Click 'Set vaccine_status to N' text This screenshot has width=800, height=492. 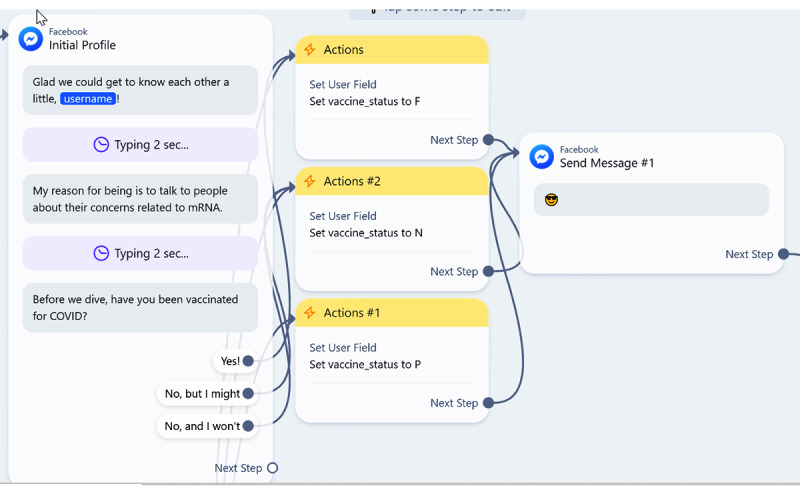point(366,233)
